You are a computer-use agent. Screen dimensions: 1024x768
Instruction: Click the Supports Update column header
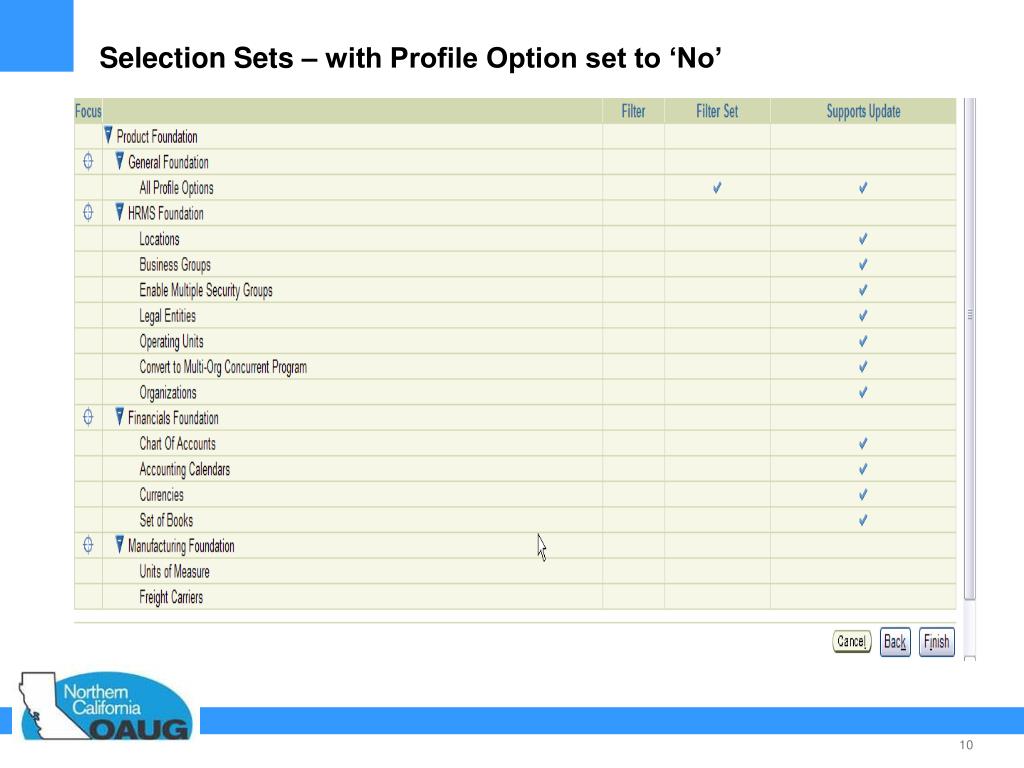pos(863,112)
